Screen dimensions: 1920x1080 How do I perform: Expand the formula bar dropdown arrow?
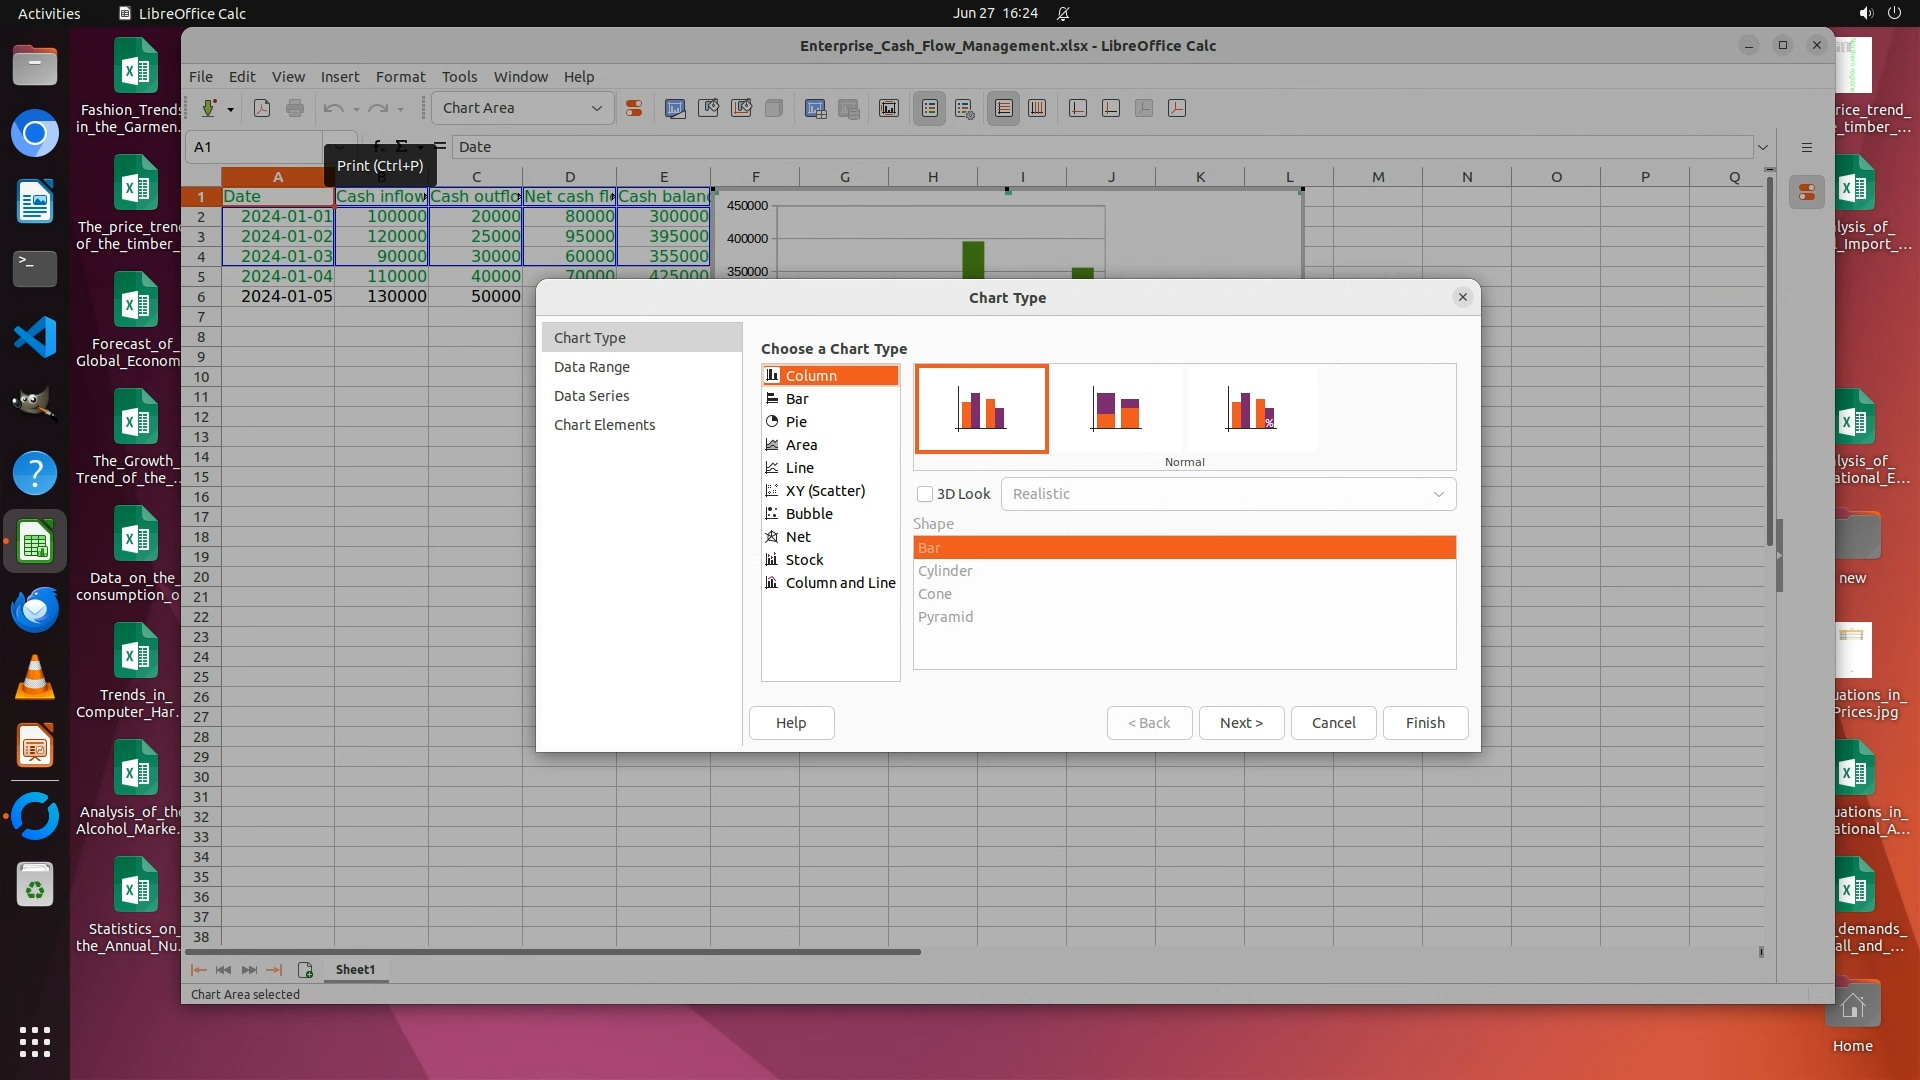[1762, 147]
